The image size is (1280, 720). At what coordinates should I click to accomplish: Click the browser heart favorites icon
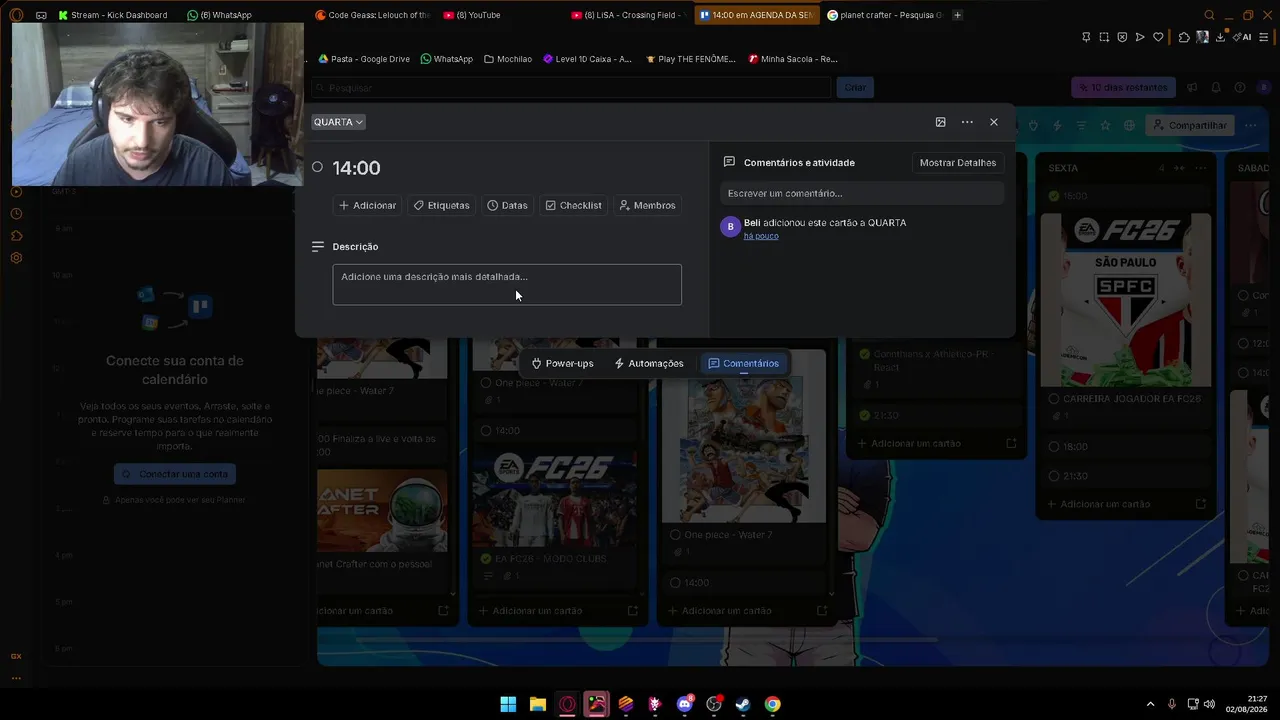1158,37
